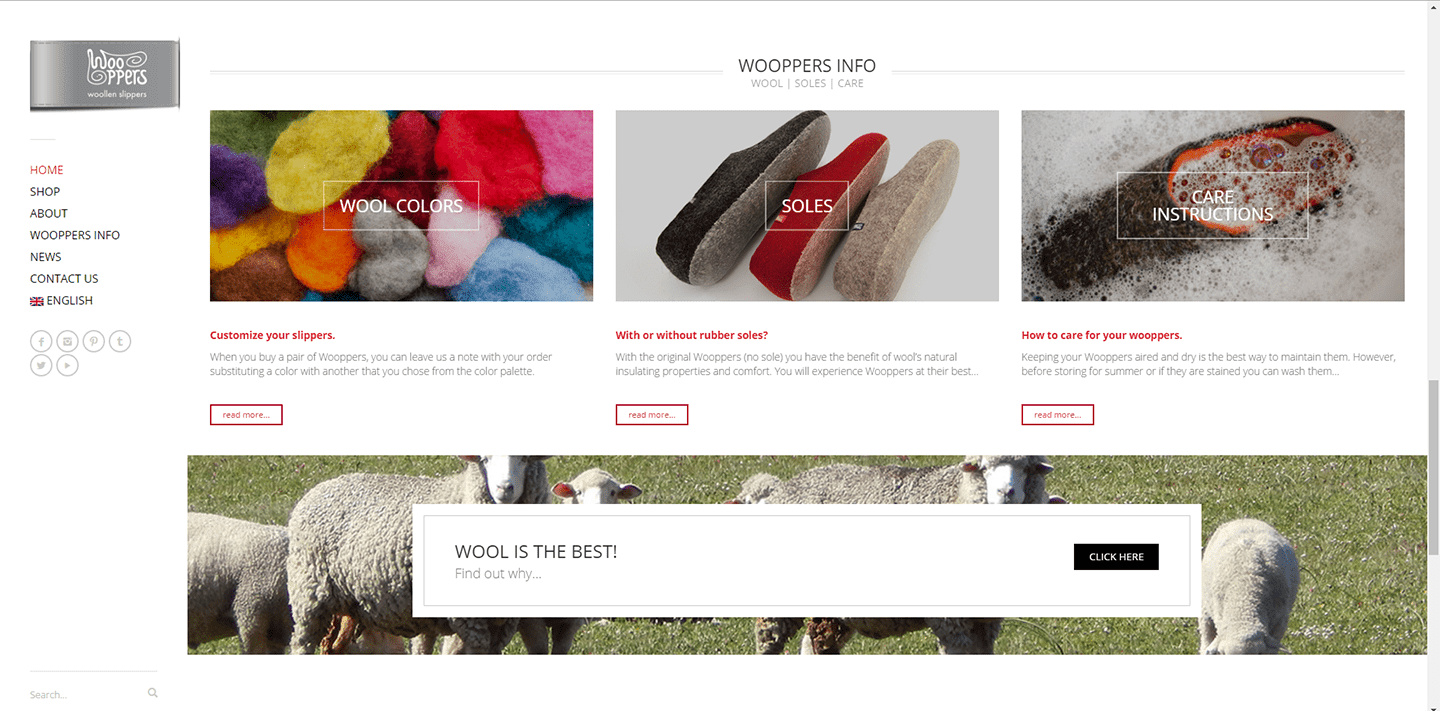The image size is (1440, 711).
Task: Click the Search input field
Action: (x=86, y=694)
